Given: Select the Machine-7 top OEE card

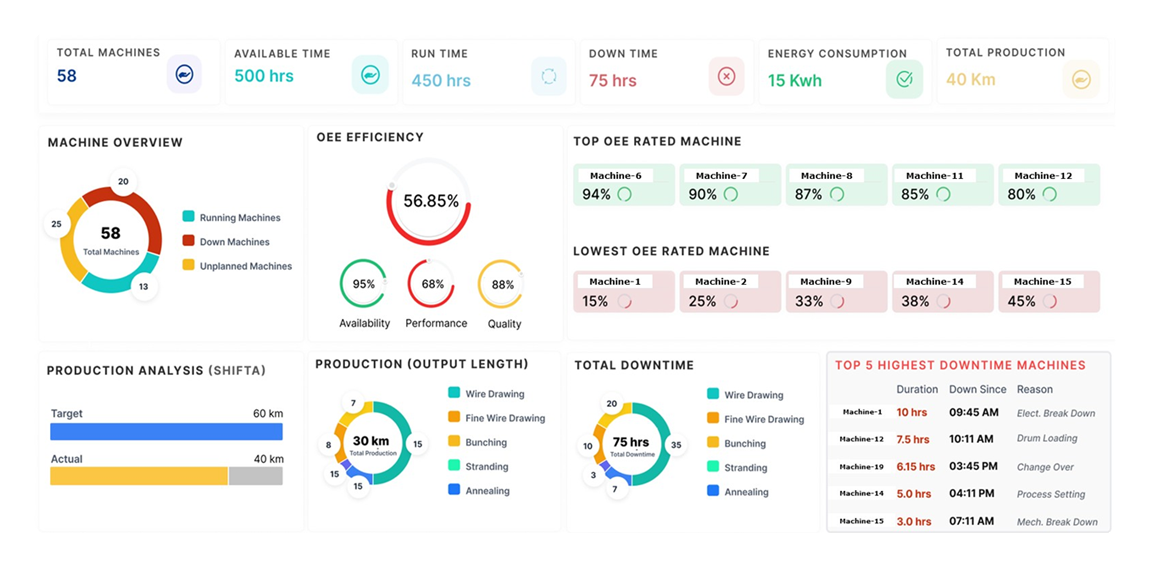Looking at the screenshot, I should tap(730, 185).
